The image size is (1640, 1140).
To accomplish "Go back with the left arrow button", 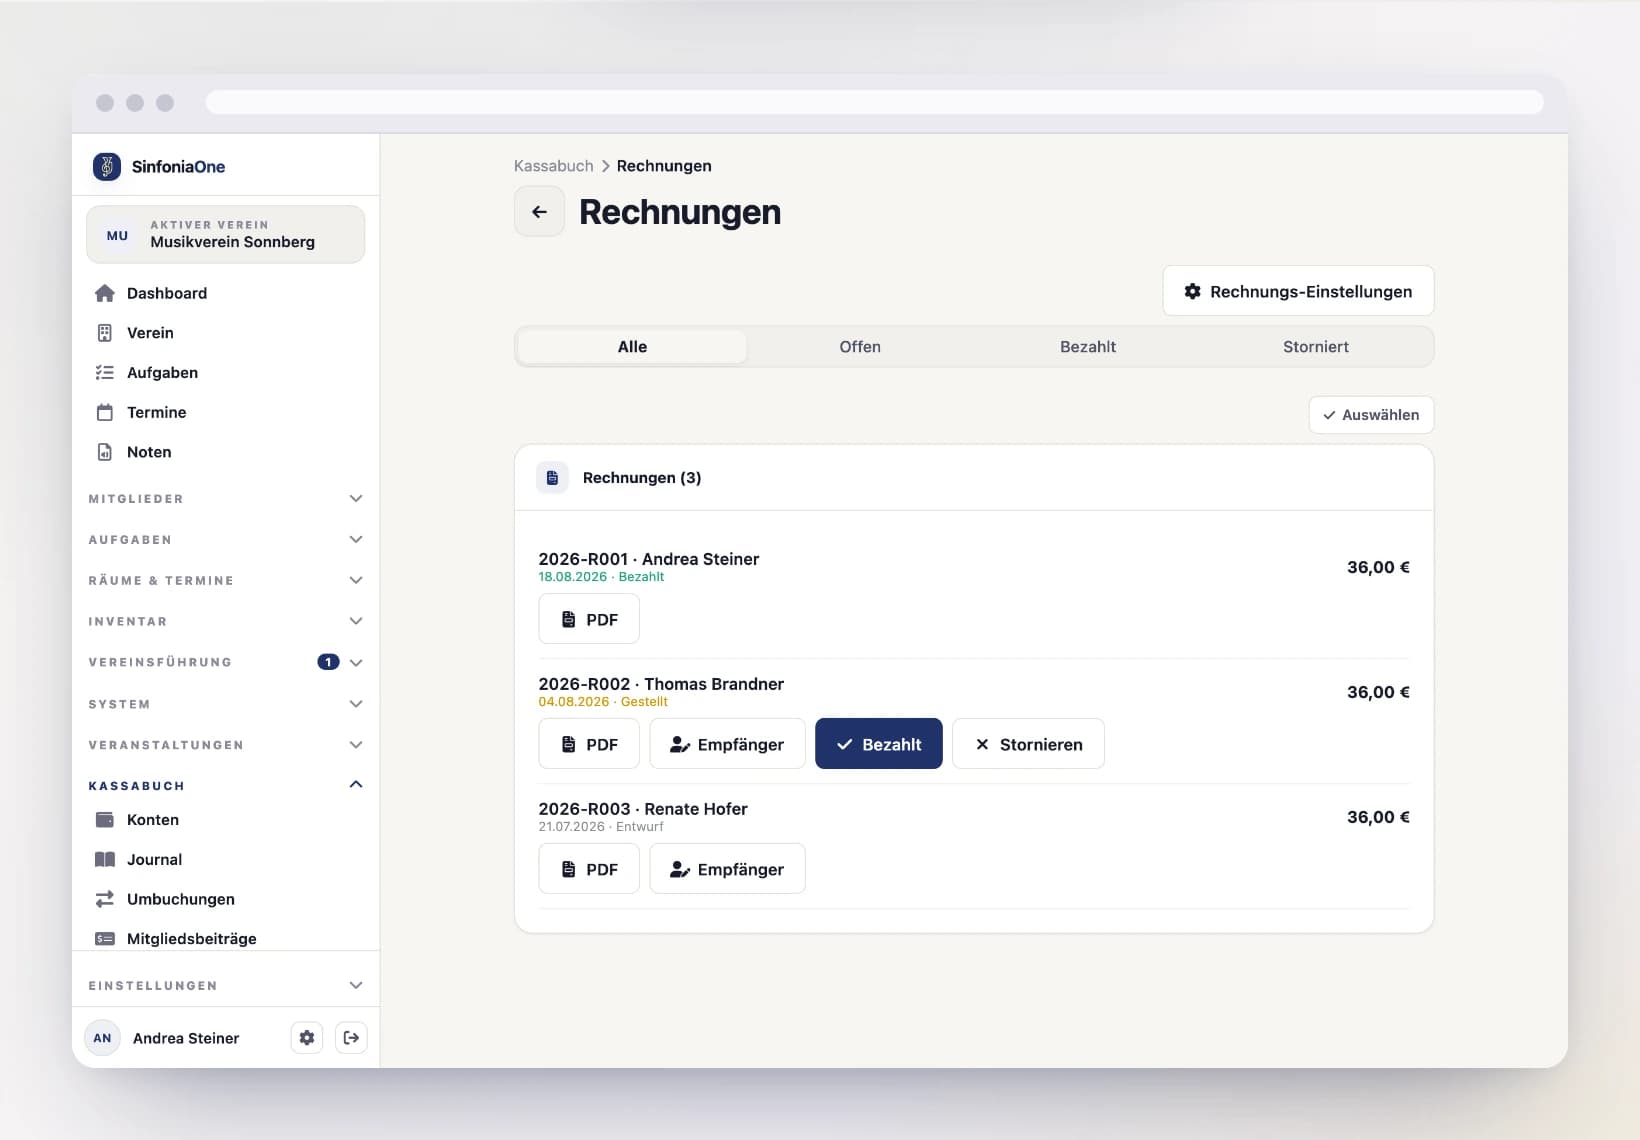I will [539, 212].
